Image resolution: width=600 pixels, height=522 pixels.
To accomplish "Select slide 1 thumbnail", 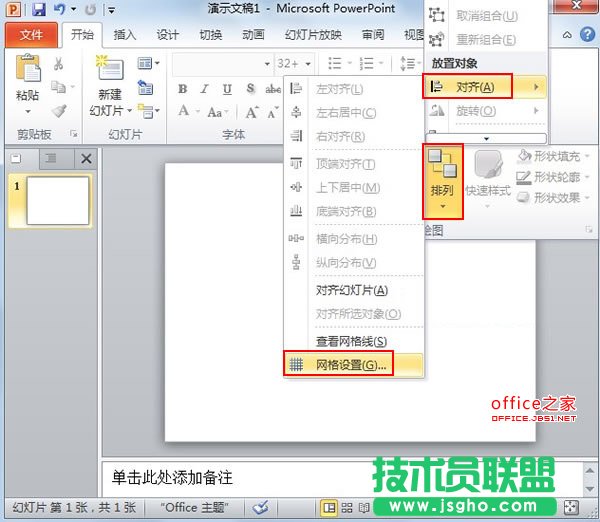I will (57, 201).
